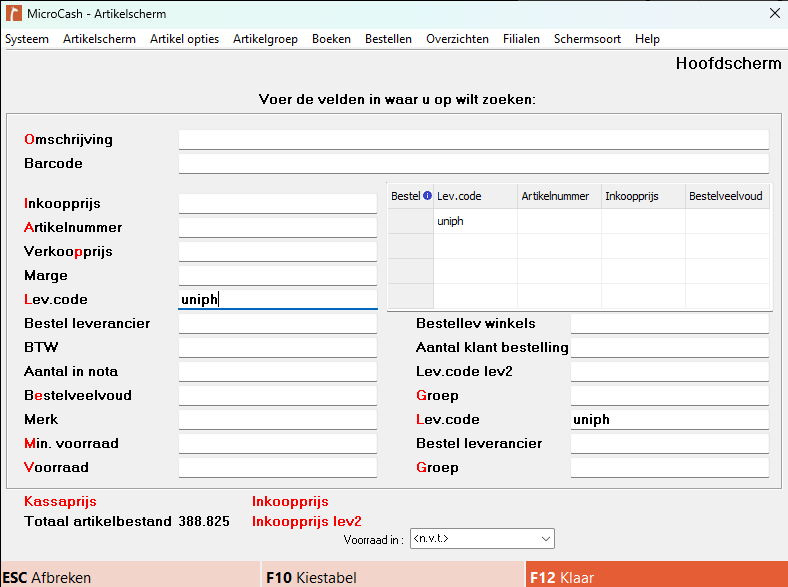This screenshot has height=587, width=788.
Task: Open the Artikelscherm menu
Action: click(99, 39)
